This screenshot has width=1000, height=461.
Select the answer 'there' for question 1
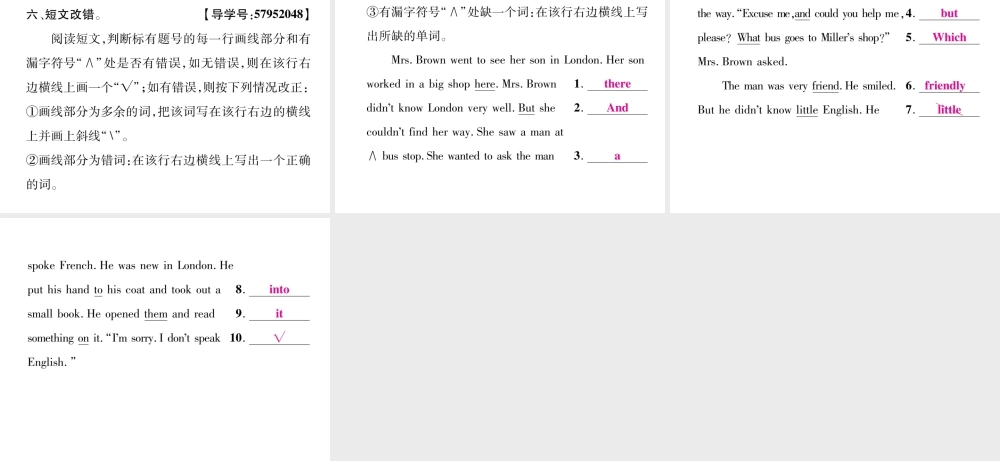(x=617, y=84)
